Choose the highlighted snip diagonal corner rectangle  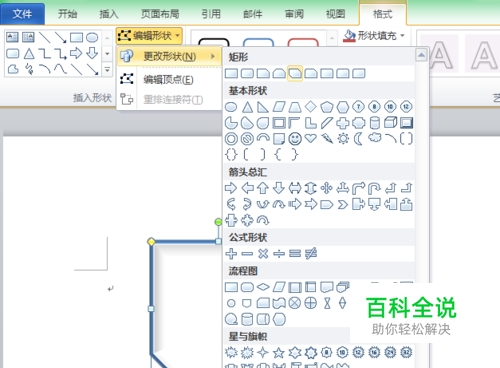click(x=295, y=73)
